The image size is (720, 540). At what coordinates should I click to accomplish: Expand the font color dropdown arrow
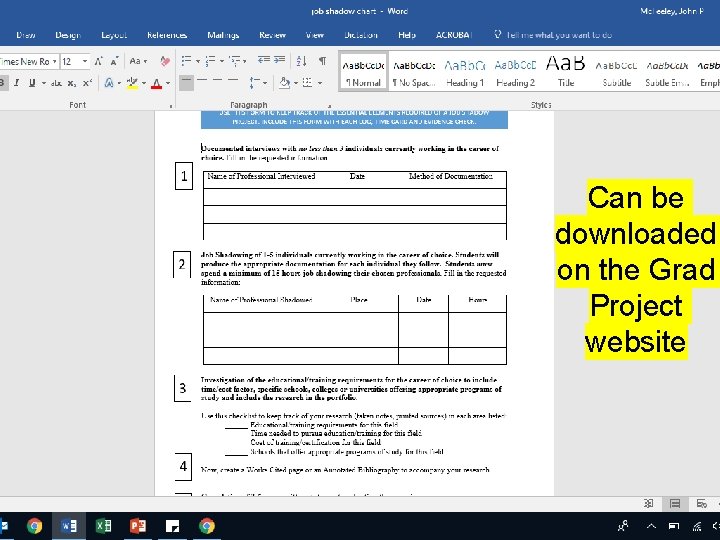point(168,83)
